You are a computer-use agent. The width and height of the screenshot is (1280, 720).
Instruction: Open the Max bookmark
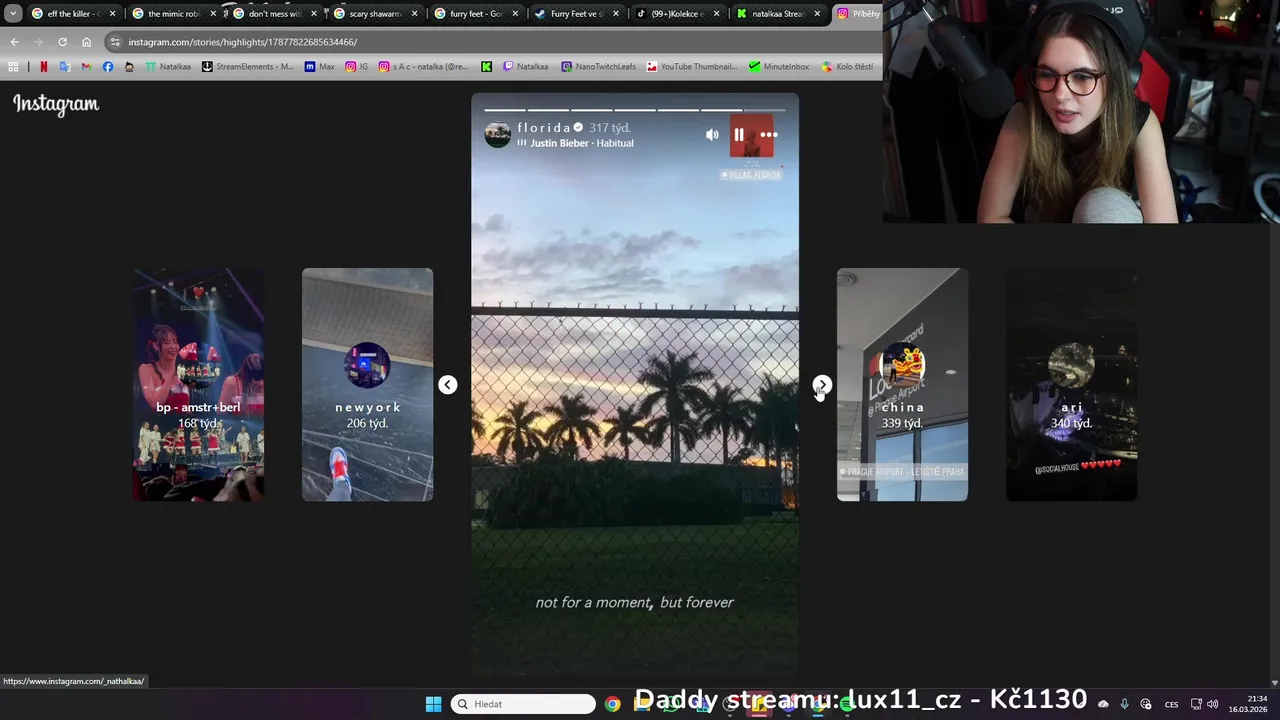tap(320, 67)
